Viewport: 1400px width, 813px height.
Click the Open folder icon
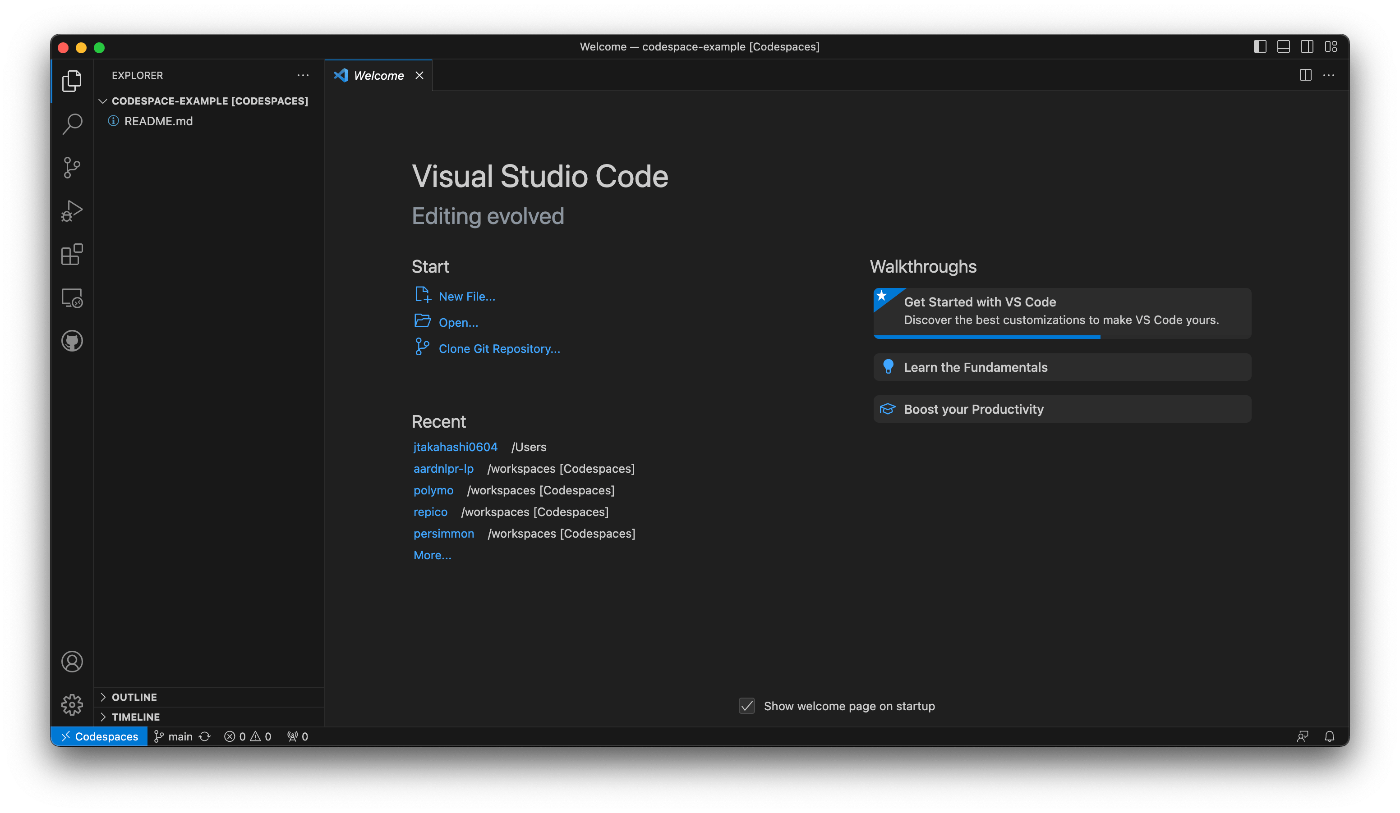tap(423, 321)
